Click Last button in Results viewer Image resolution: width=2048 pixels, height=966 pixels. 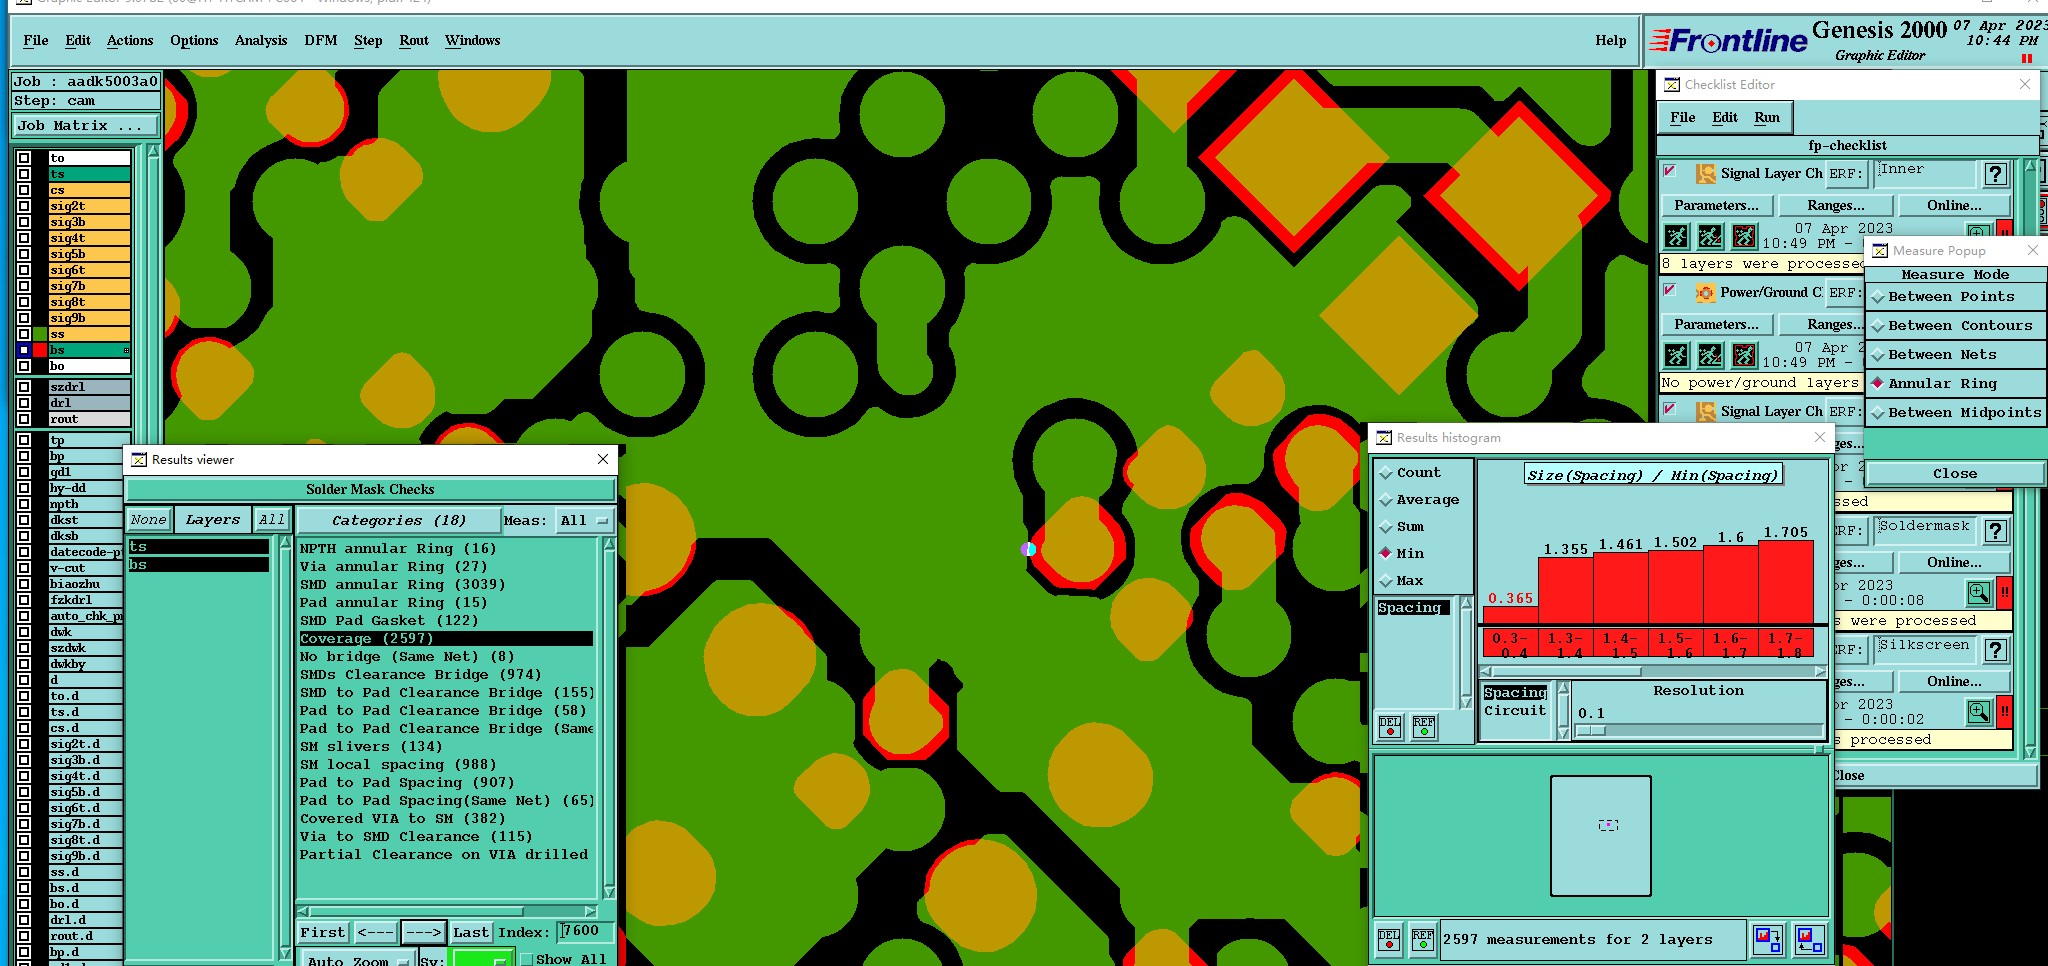pos(470,933)
